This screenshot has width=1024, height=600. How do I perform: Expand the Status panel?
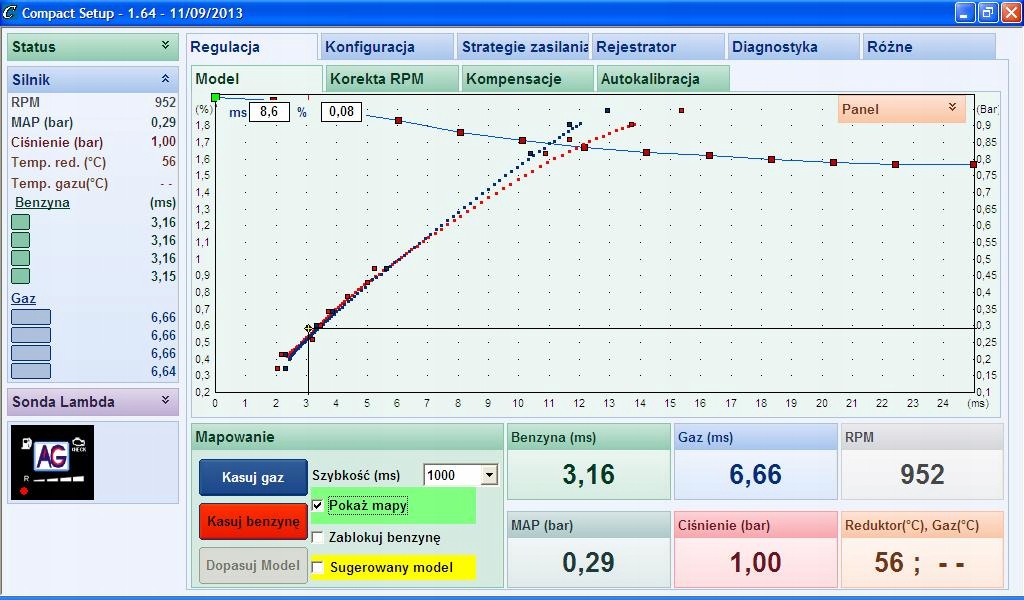[x=165, y=46]
